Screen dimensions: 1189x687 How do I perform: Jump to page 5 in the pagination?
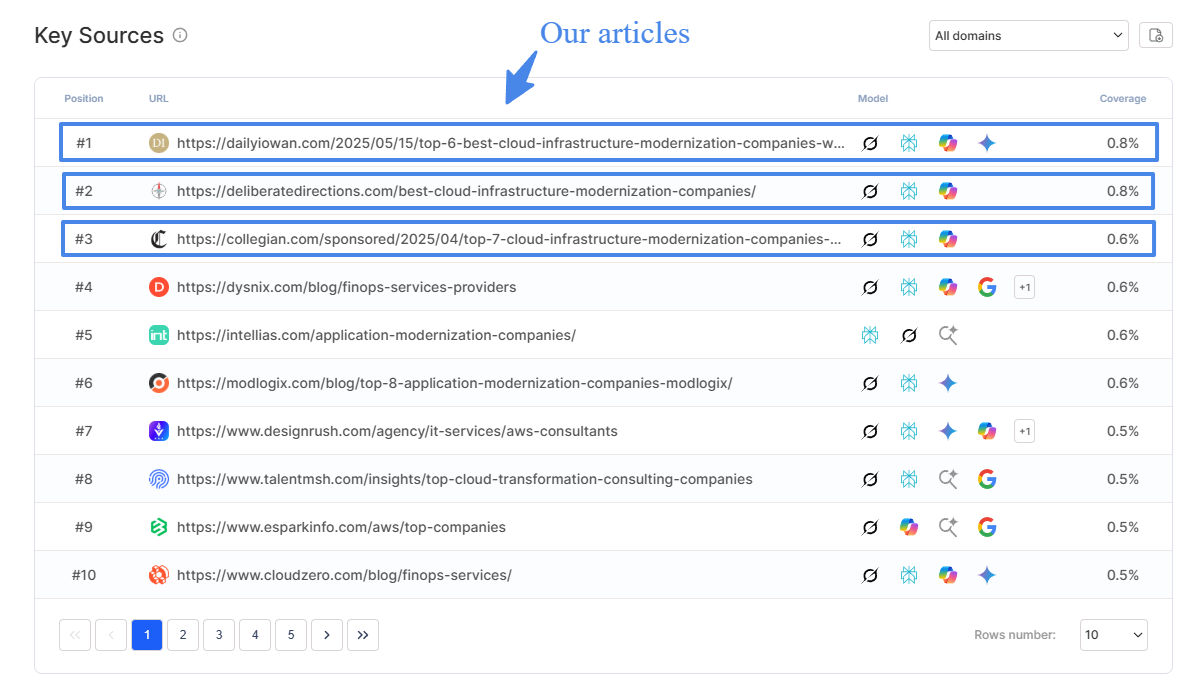291,635
